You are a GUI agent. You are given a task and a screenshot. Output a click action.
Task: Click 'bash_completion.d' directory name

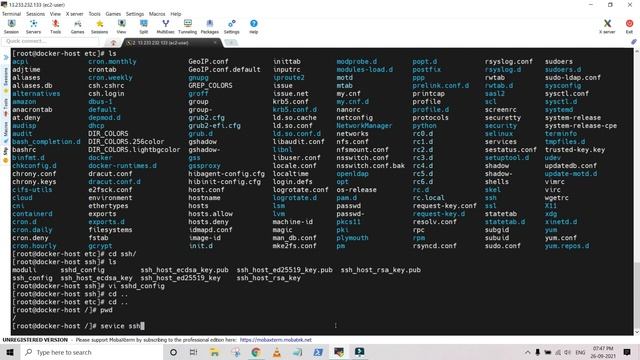click(x=46, y=142)
